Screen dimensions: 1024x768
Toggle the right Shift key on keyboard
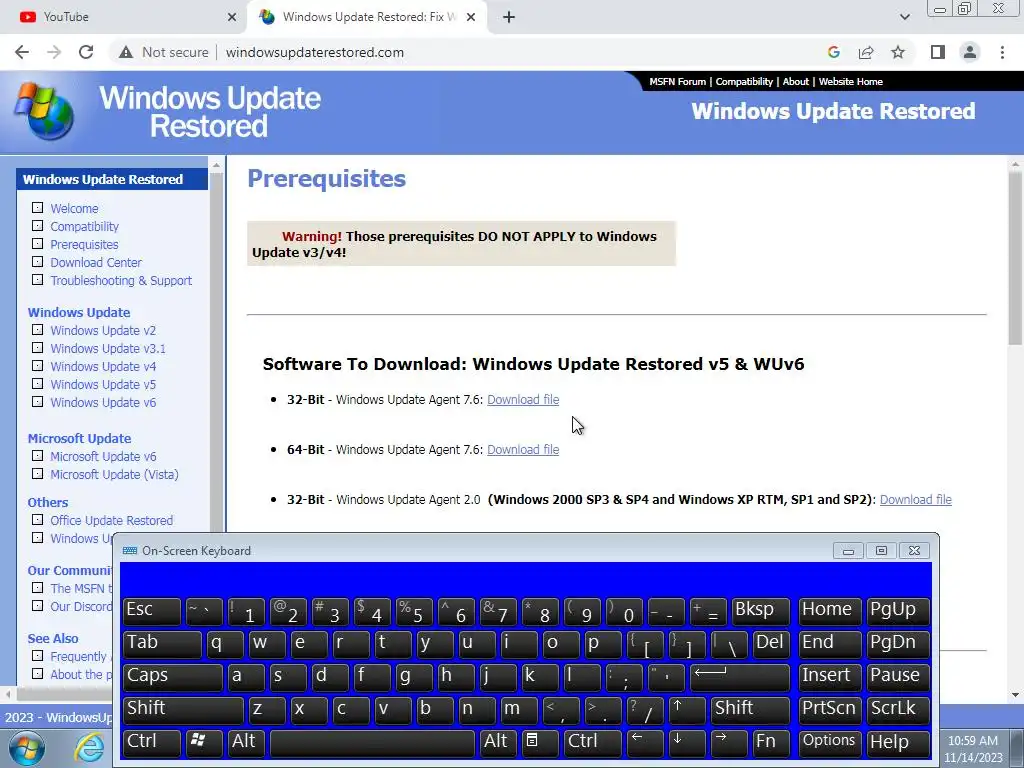coord(750,709)
